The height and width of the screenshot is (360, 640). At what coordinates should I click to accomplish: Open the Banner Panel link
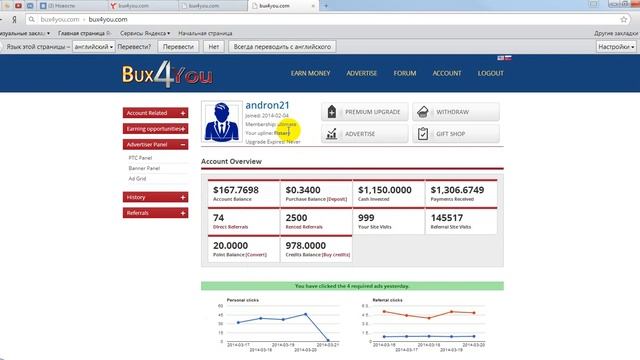tap(144, 168)
